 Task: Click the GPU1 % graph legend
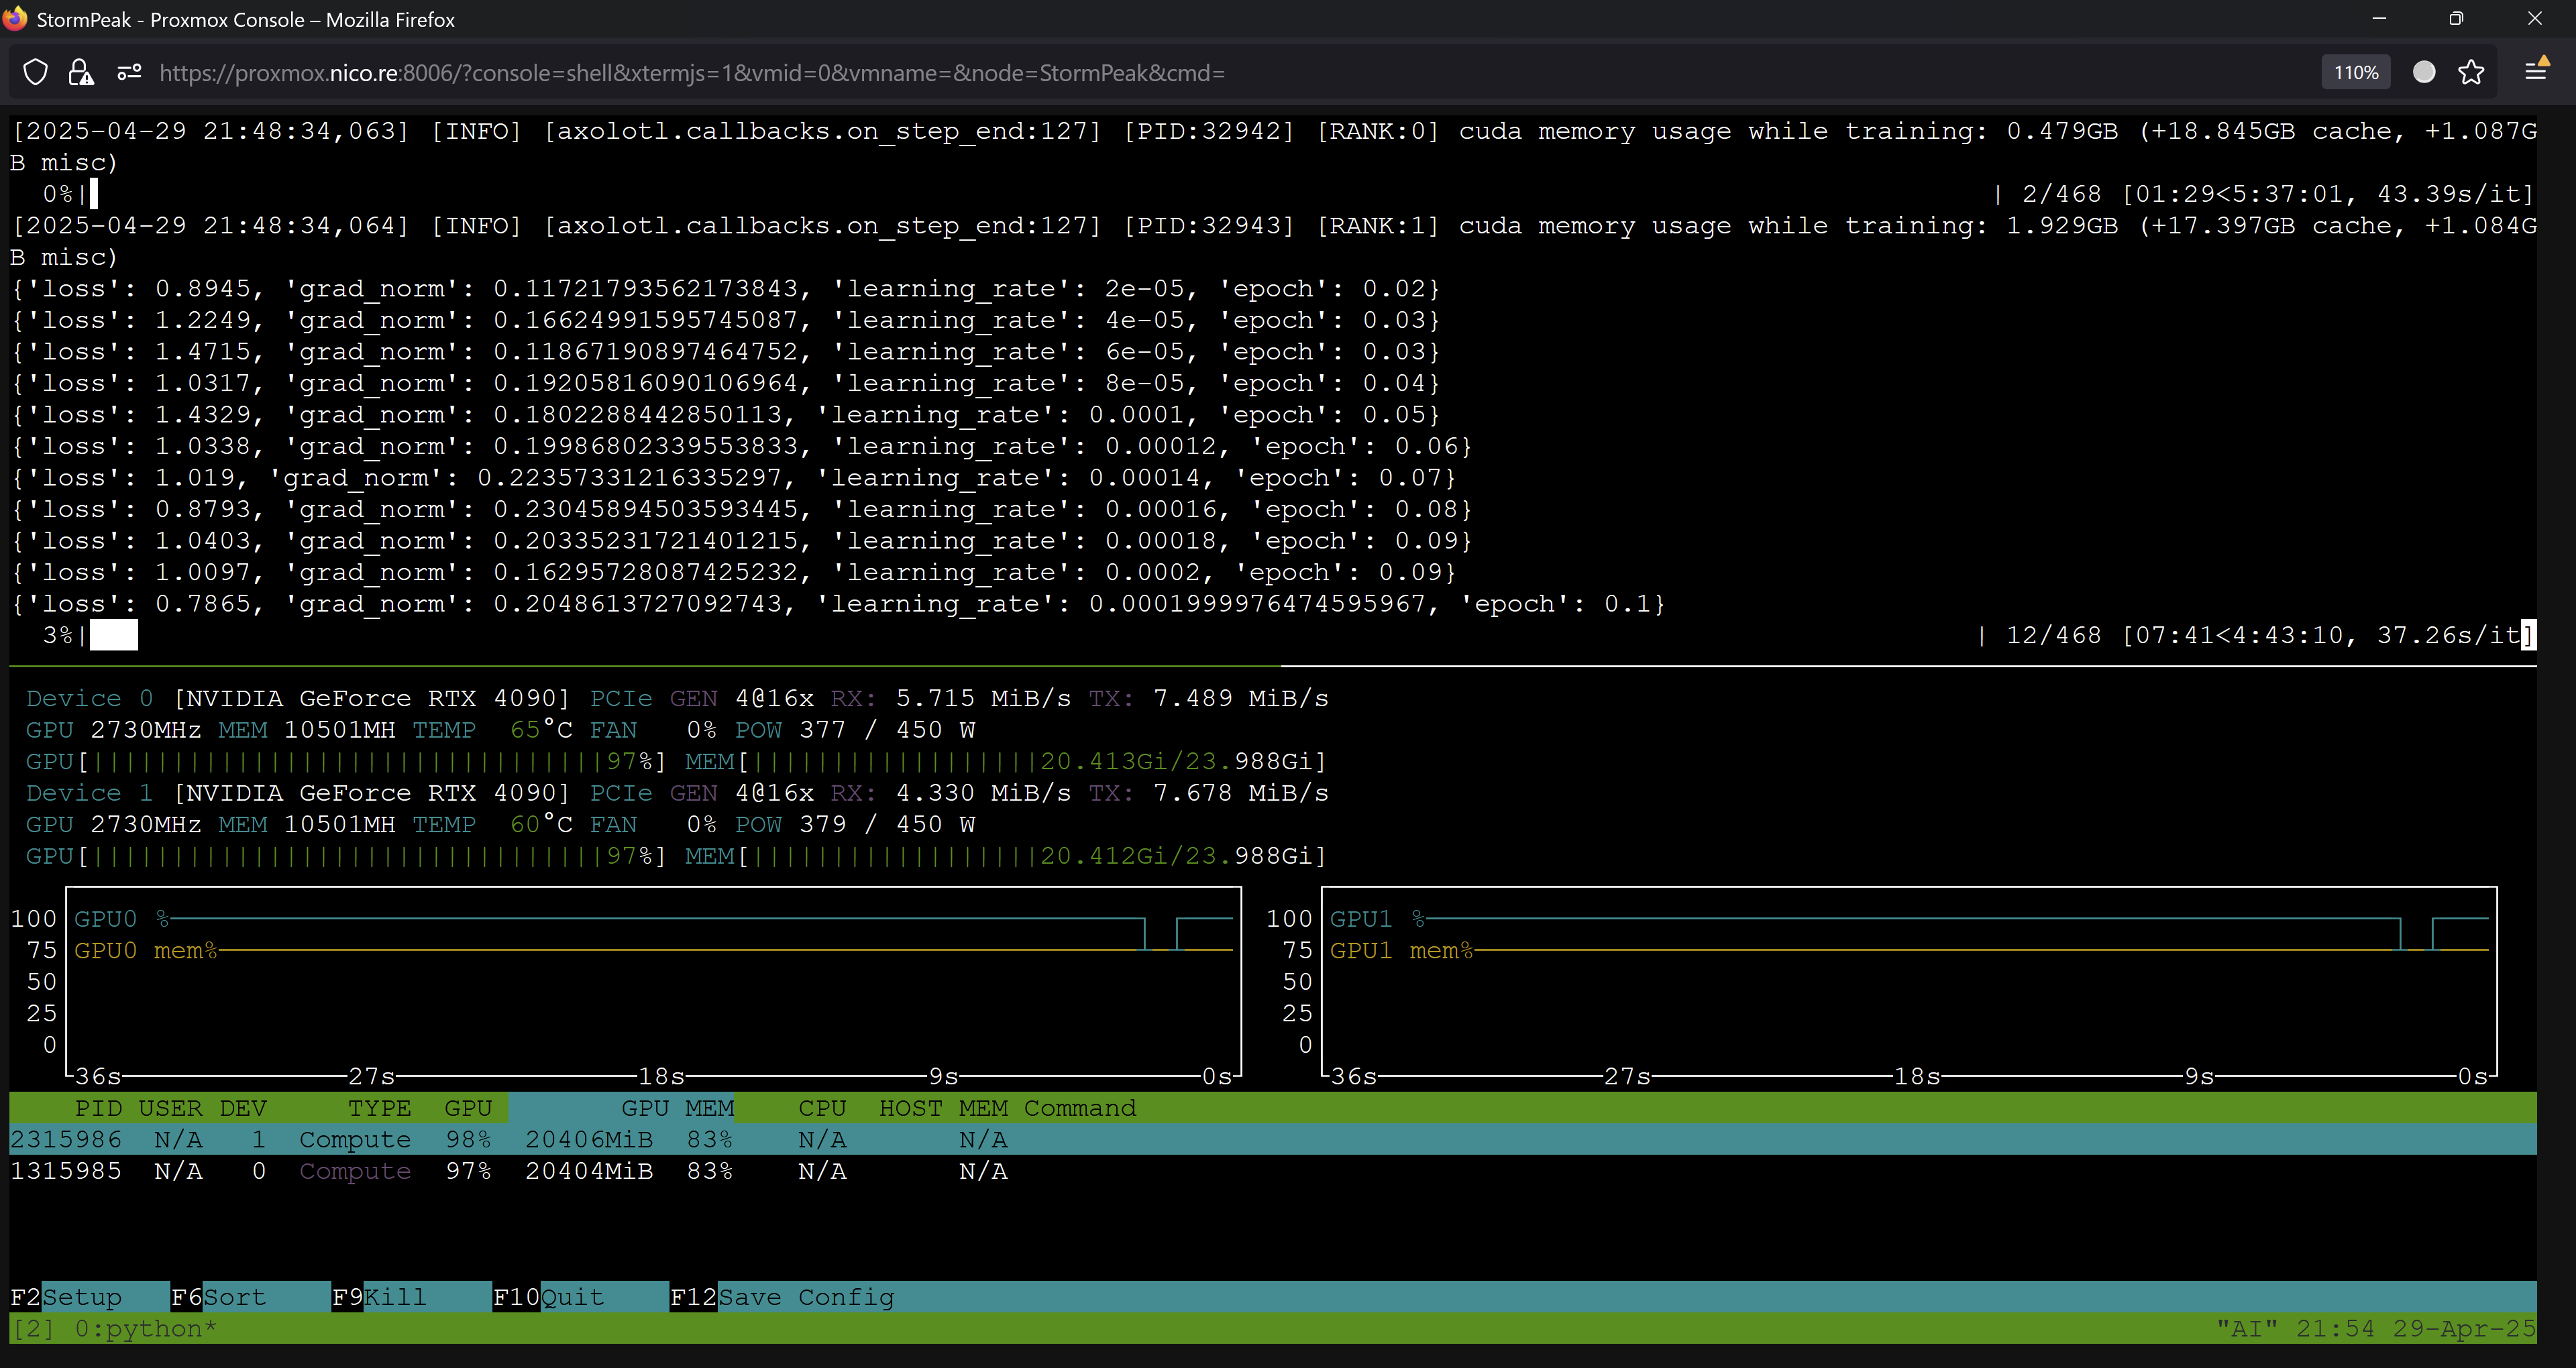pos(1377,918)
